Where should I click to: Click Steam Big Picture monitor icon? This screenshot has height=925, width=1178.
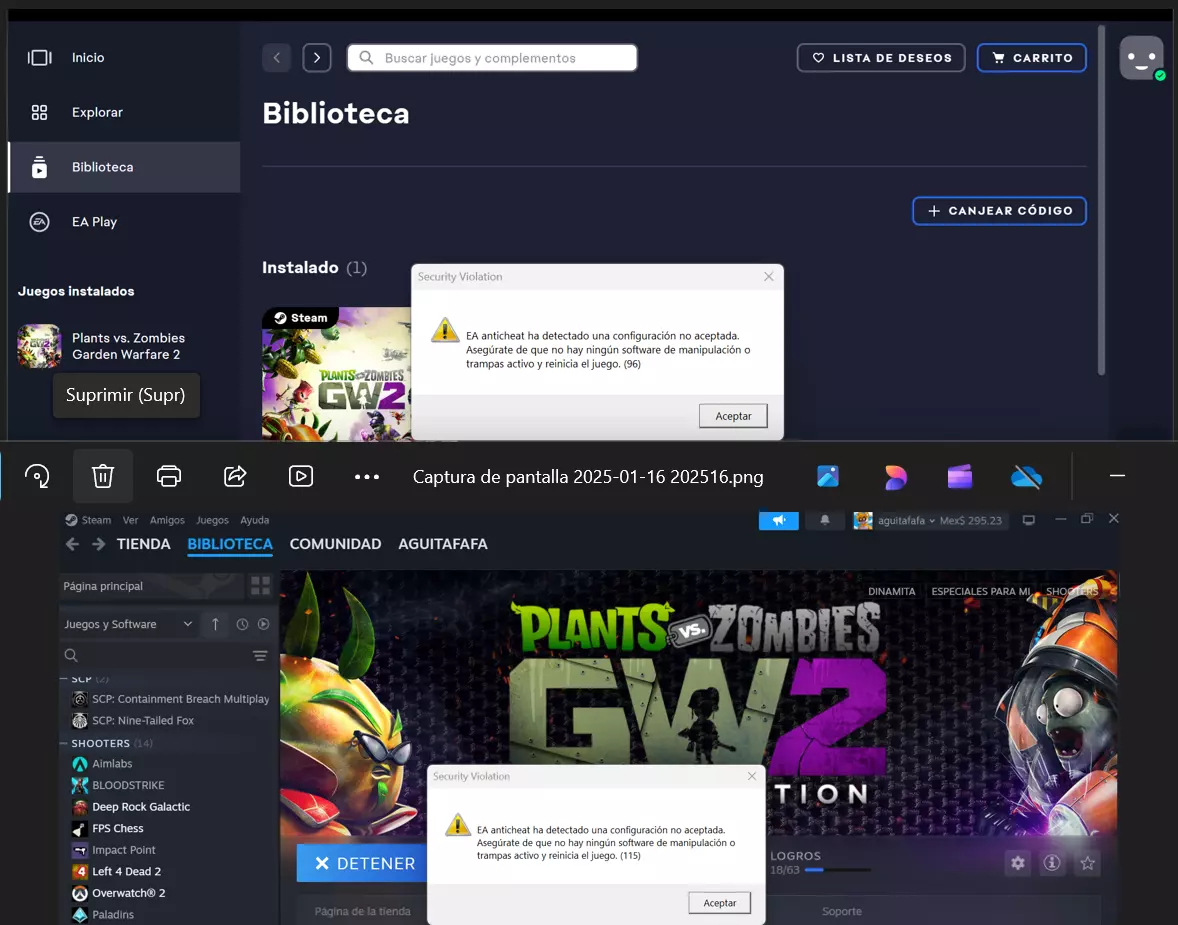1028,520
